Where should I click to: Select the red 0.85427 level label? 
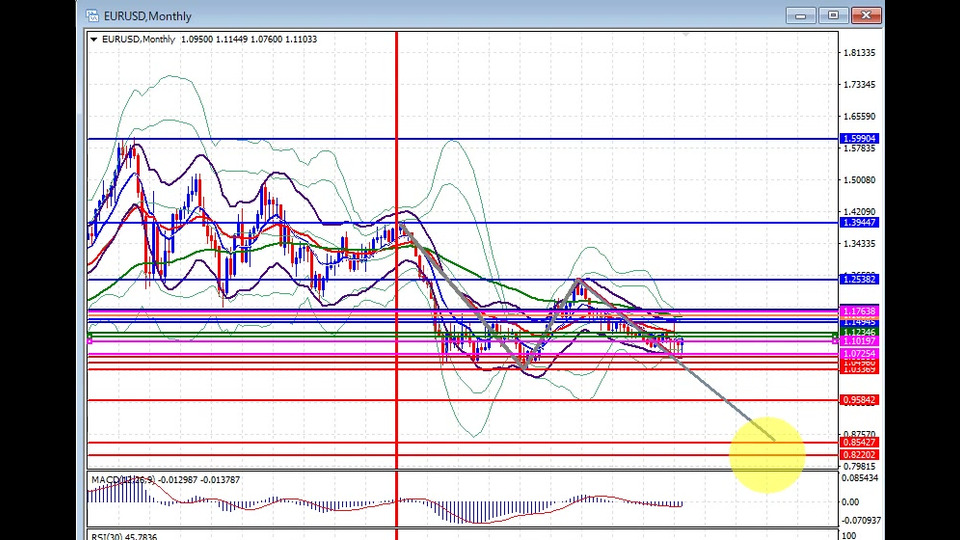pyautogui.click(x=859, y=442)
